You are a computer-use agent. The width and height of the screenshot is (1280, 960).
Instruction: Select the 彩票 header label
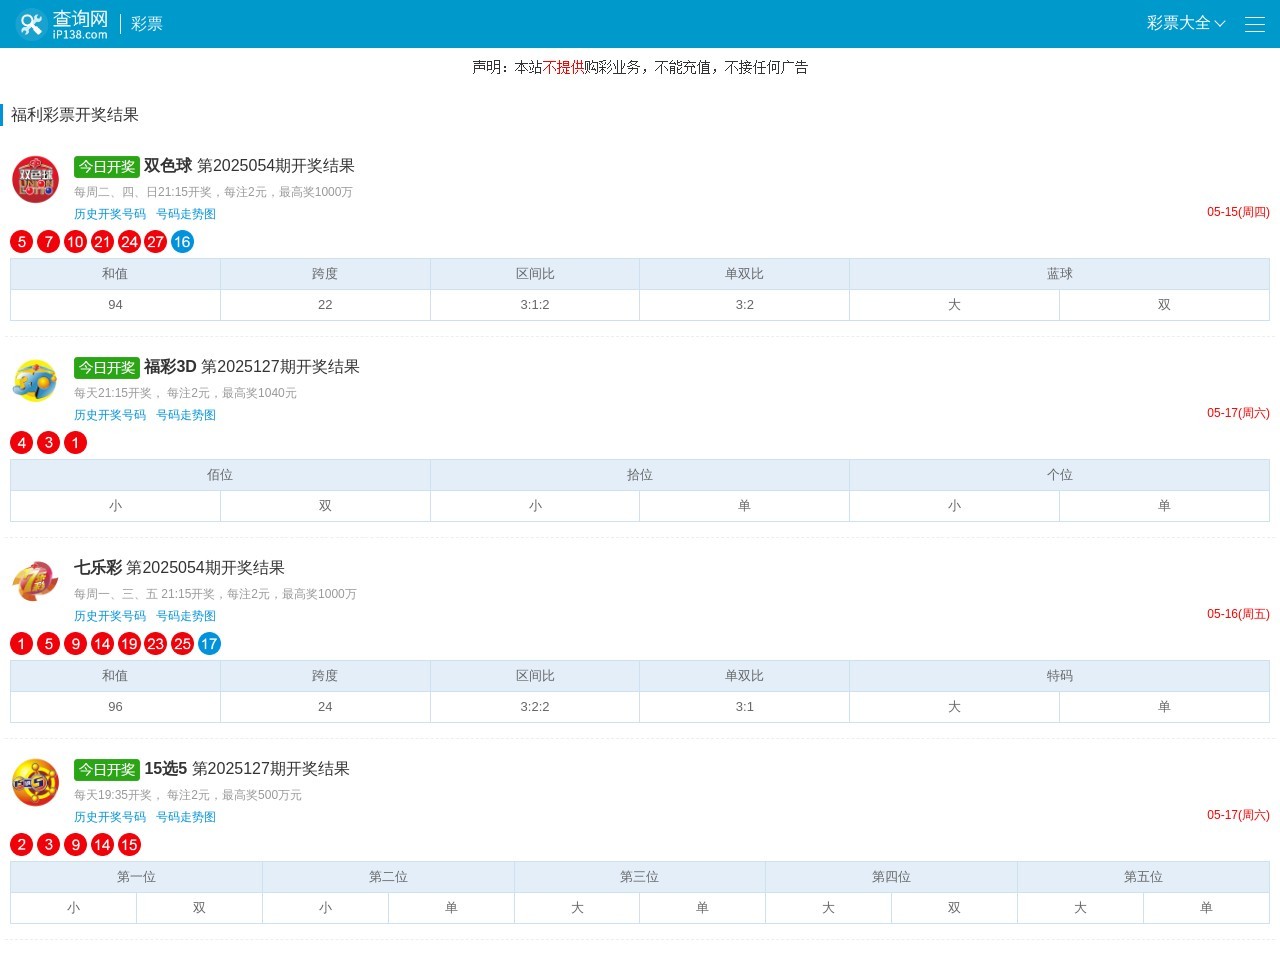click(147, 24)
